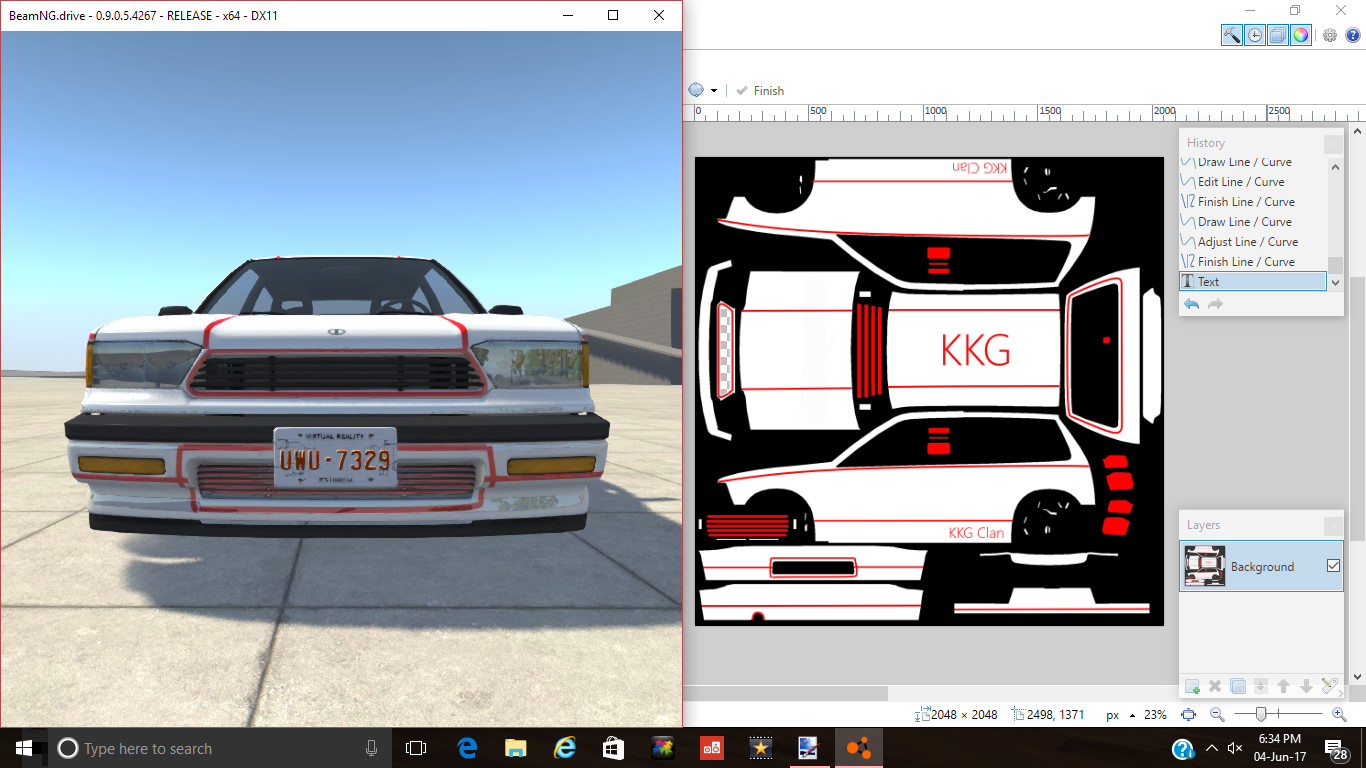Launch Internet Explorer from taskbar
This screenshot has width=1366, height=768.
(565, 748)
